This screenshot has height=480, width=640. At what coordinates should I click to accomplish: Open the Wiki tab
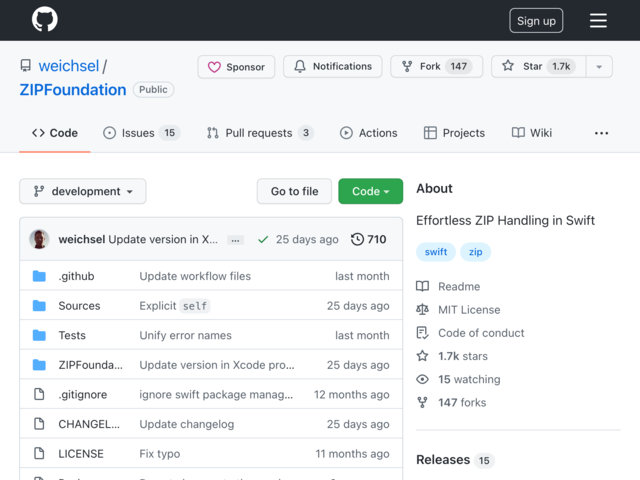pyautogui.click(x=532, y=133)
